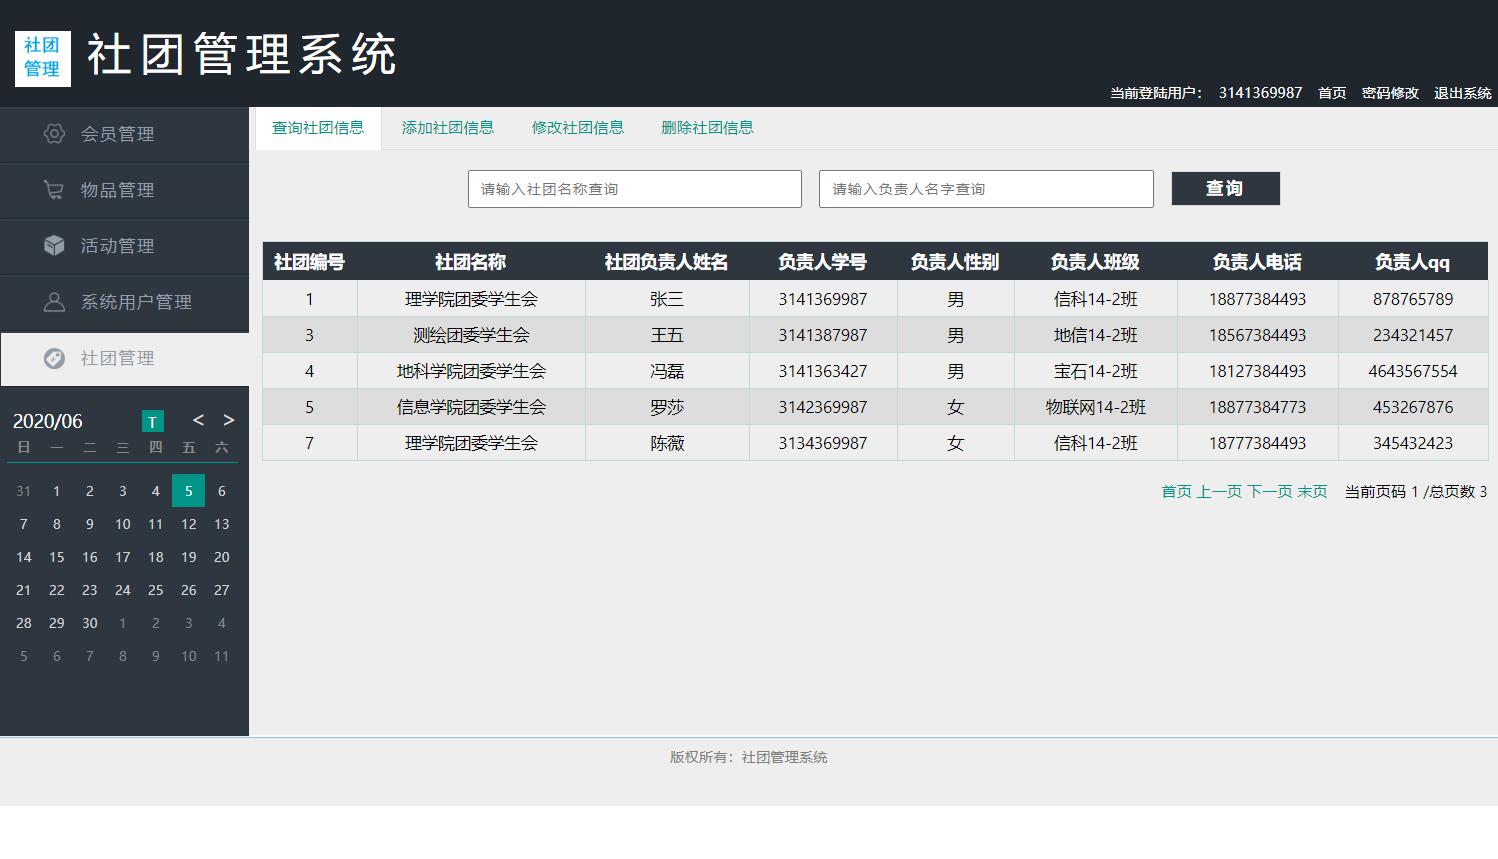
Task: Switch to the 添加社团信息 tab
Action: click(x=448, y=127)
